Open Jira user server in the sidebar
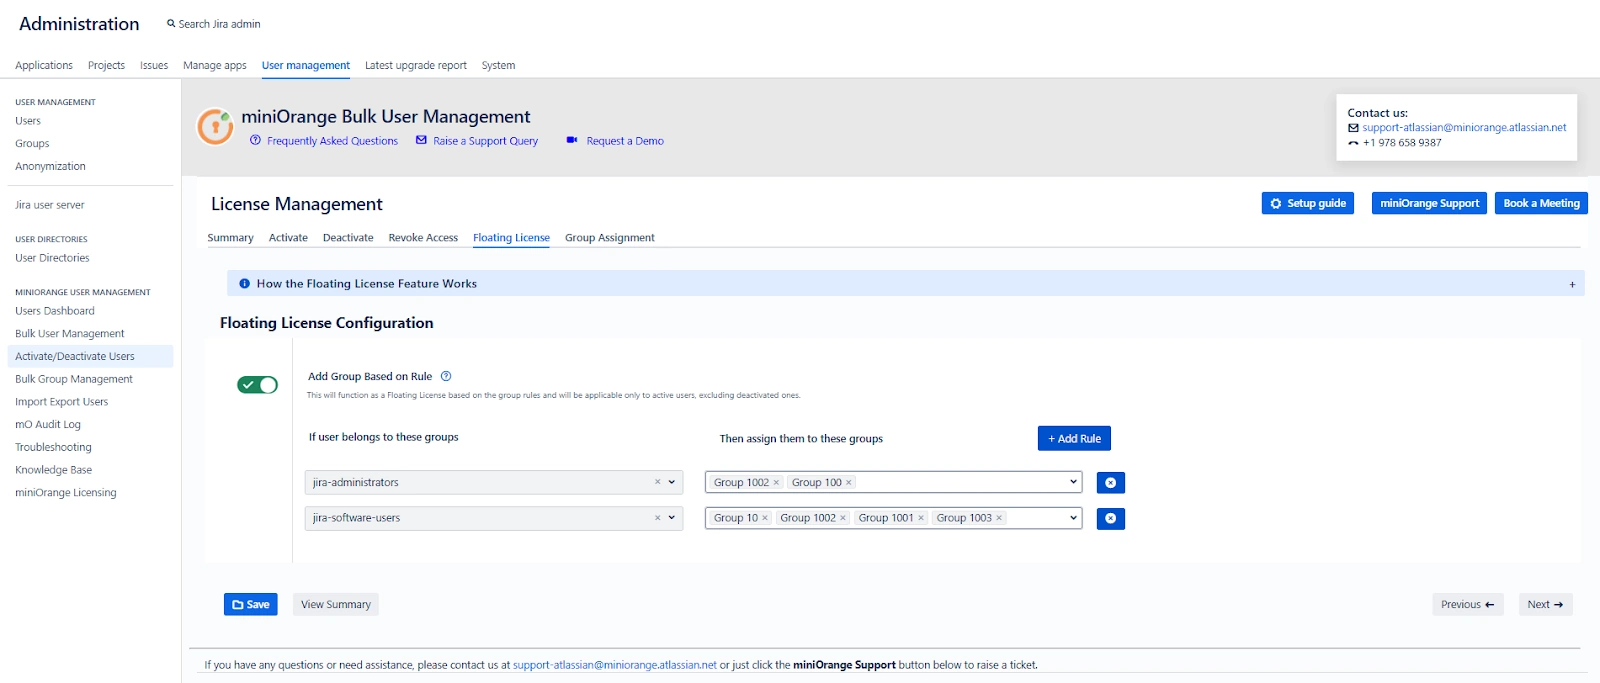1600x683 pixels. click(50, 205)
